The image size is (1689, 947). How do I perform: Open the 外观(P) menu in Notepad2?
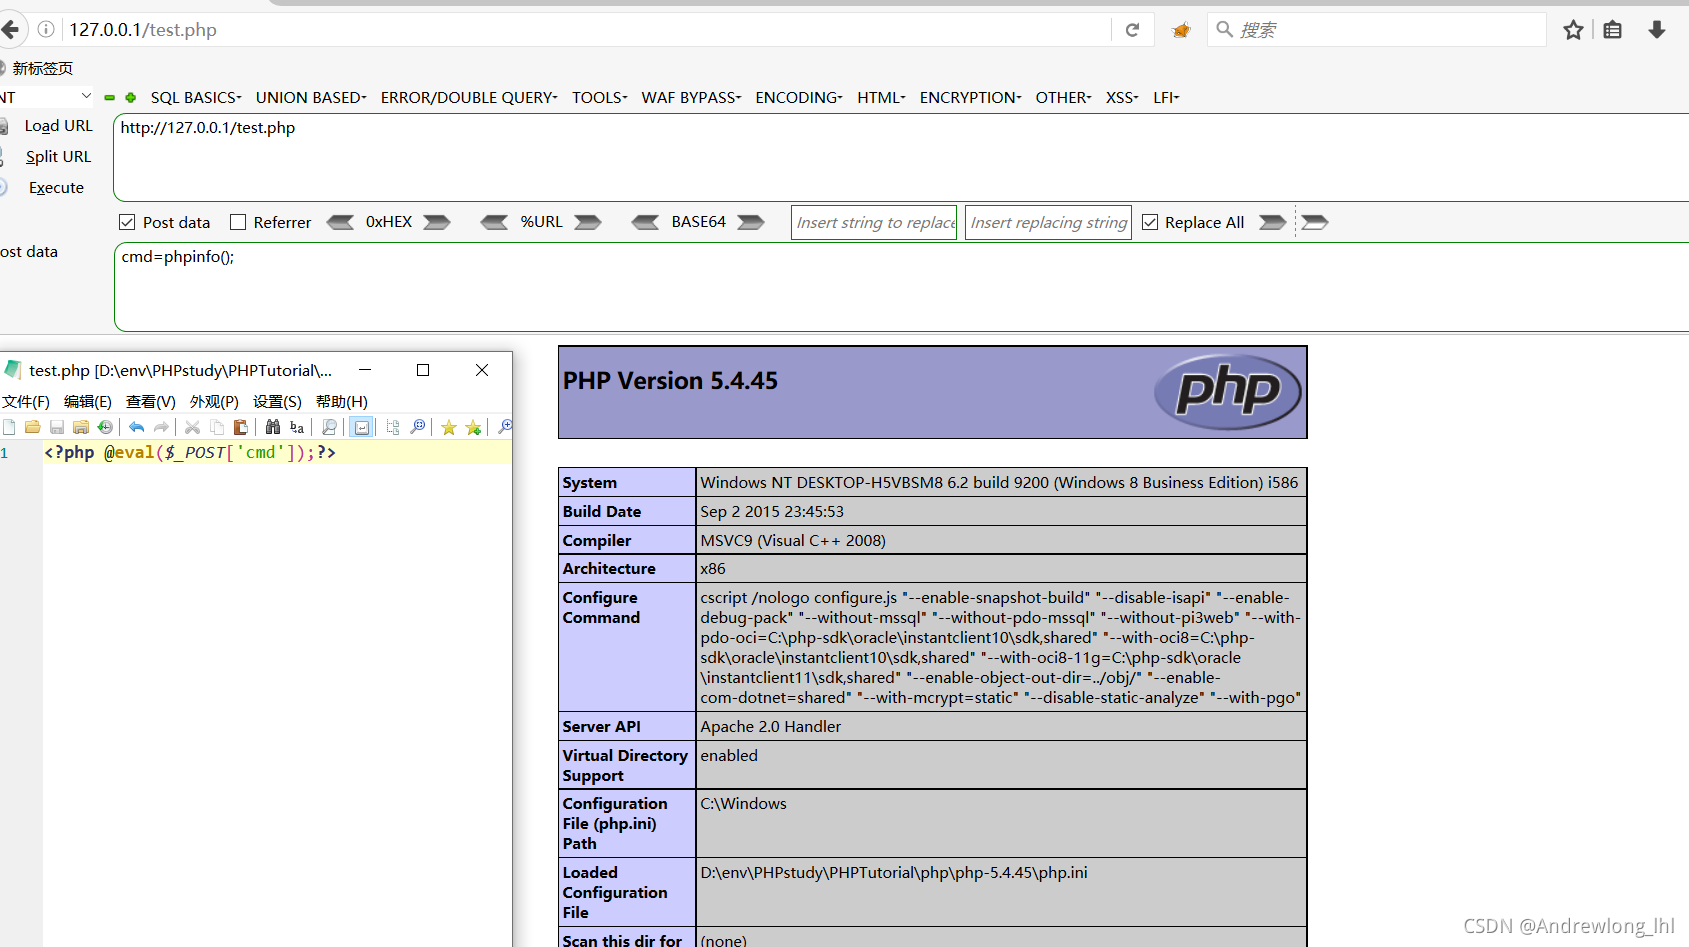214,402
